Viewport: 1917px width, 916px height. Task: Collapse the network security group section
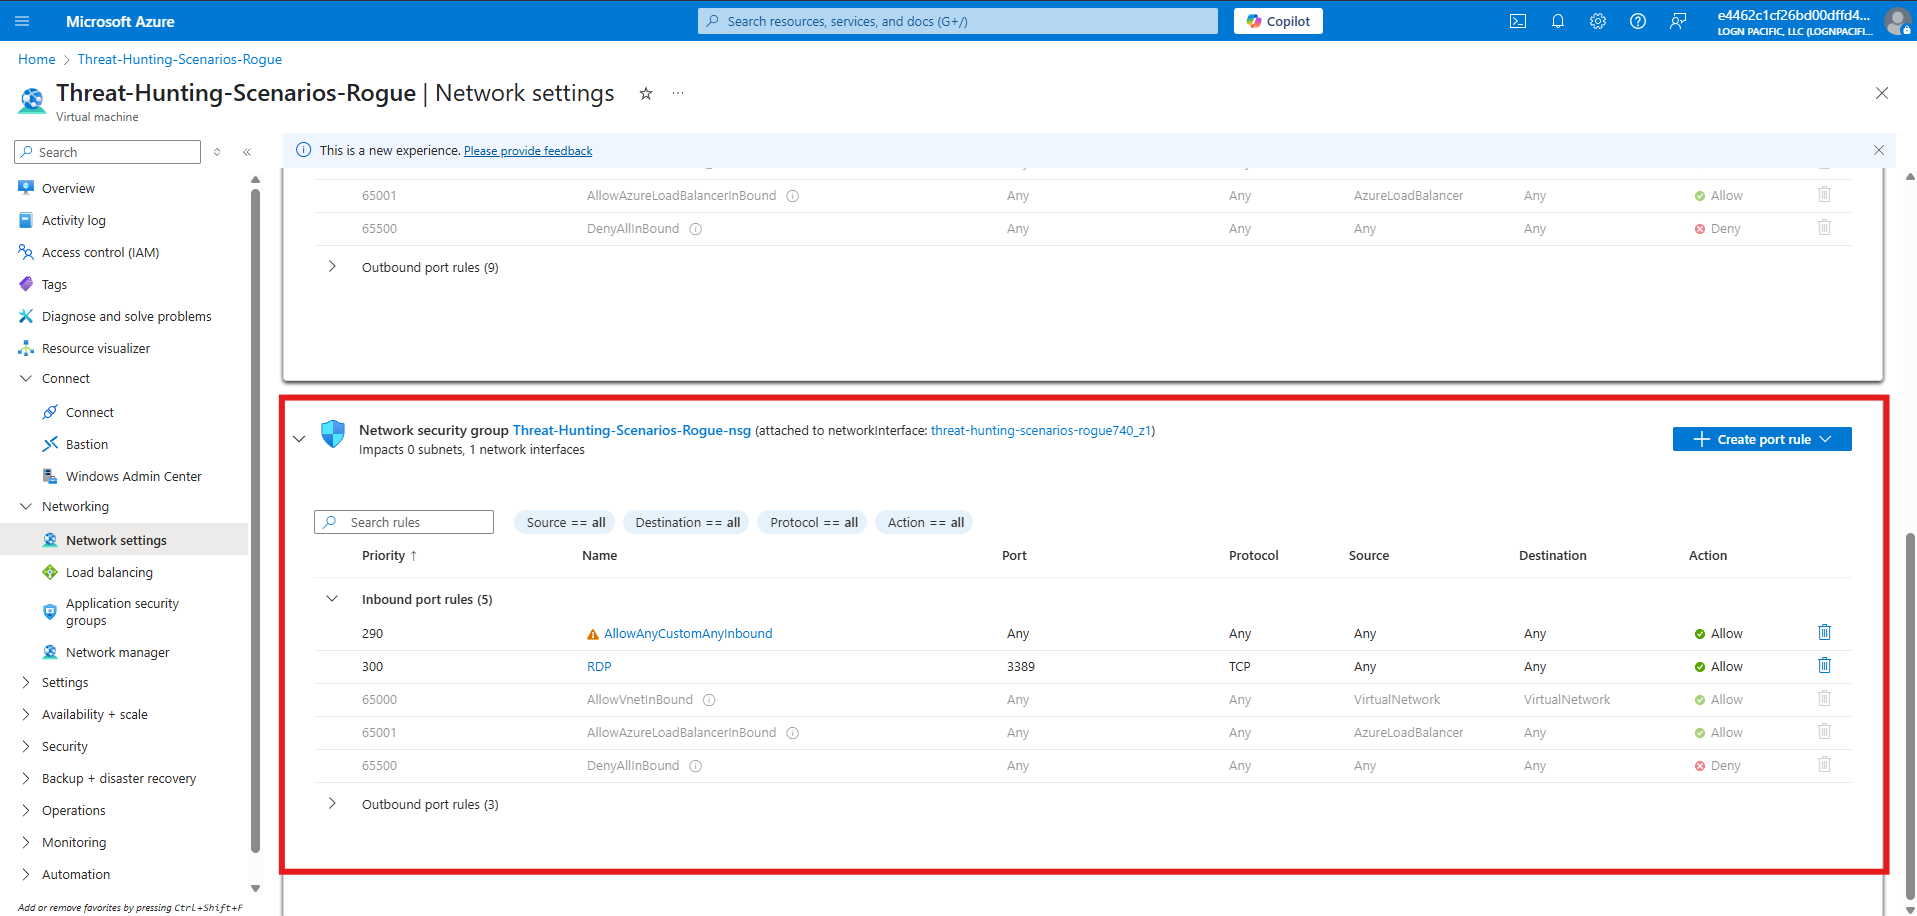[x=299, y=439]
